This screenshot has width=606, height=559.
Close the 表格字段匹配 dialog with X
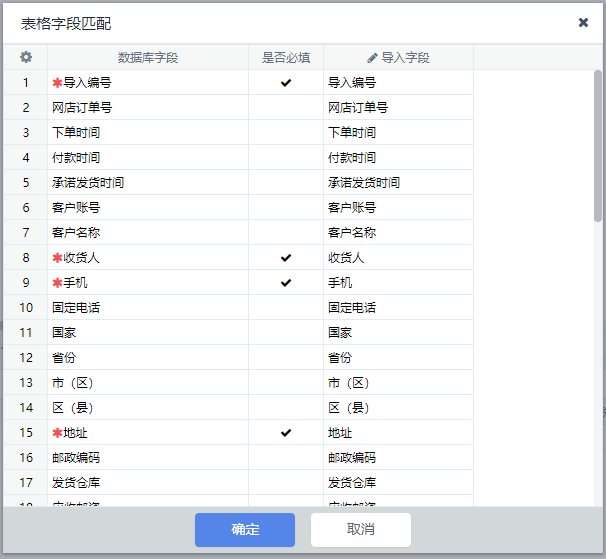[x=583, y=22]
